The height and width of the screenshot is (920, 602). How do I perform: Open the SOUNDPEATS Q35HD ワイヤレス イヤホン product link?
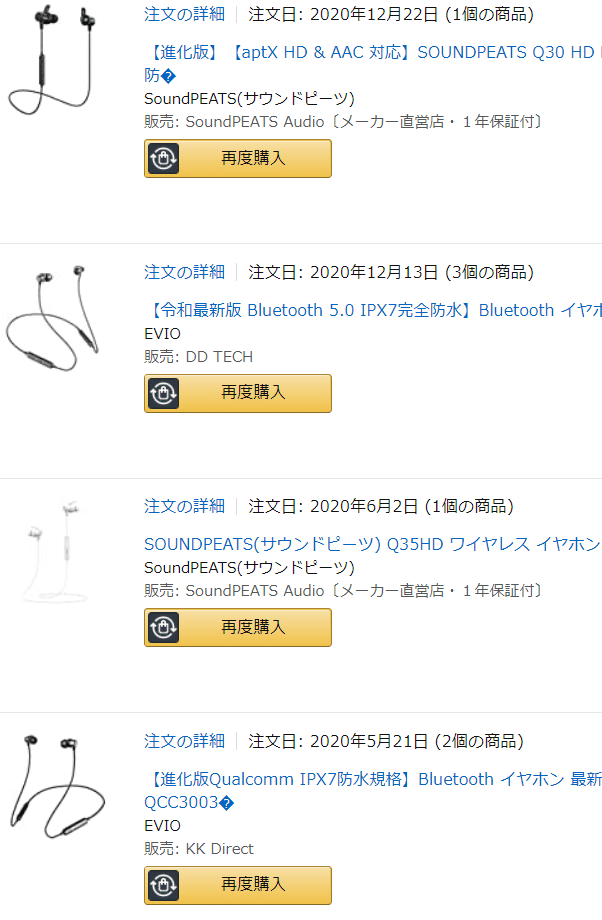371,544
